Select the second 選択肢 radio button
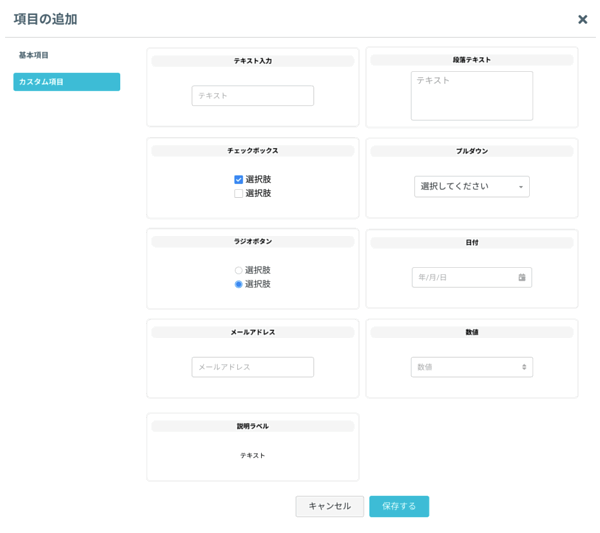 [238, 284]
